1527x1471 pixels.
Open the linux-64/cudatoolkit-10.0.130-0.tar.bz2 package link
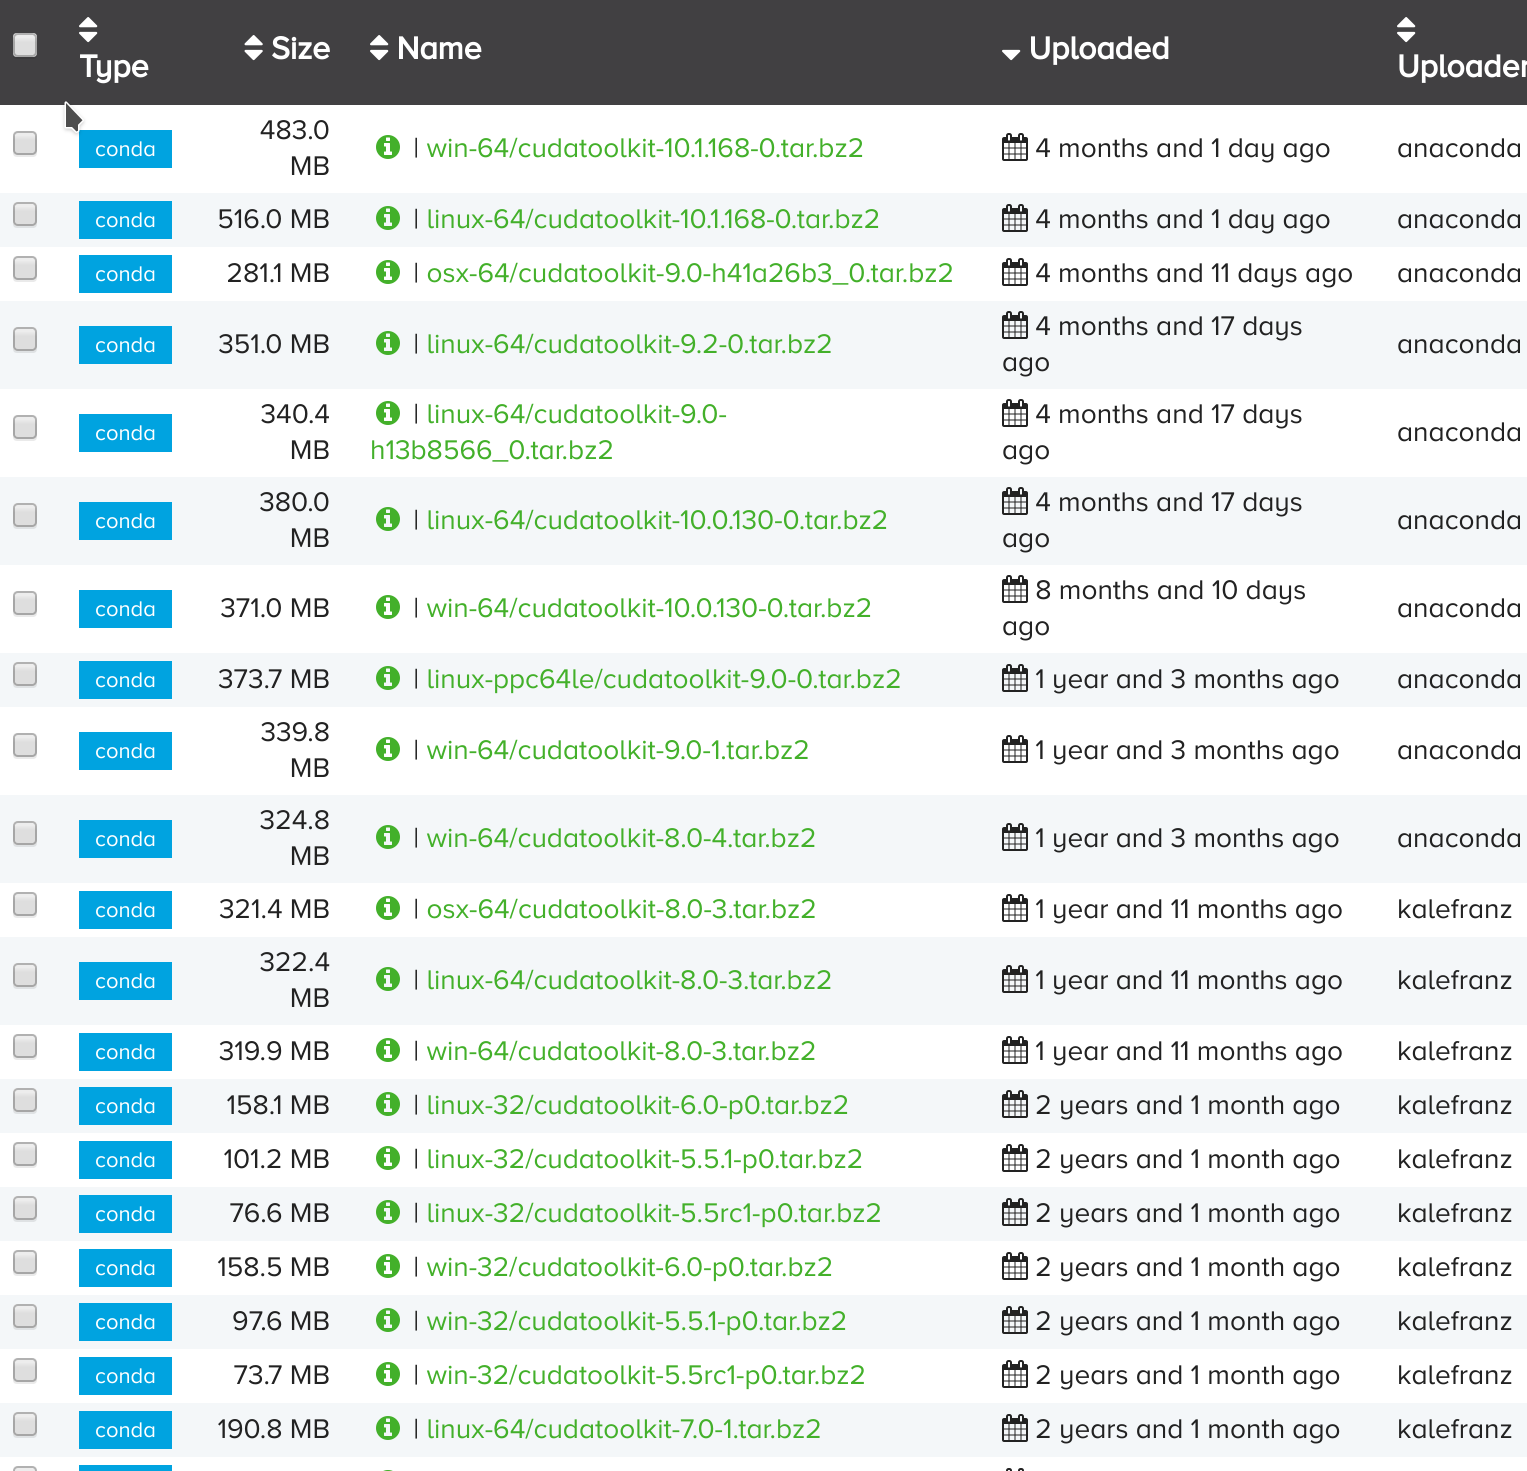(x=657, y=519)
